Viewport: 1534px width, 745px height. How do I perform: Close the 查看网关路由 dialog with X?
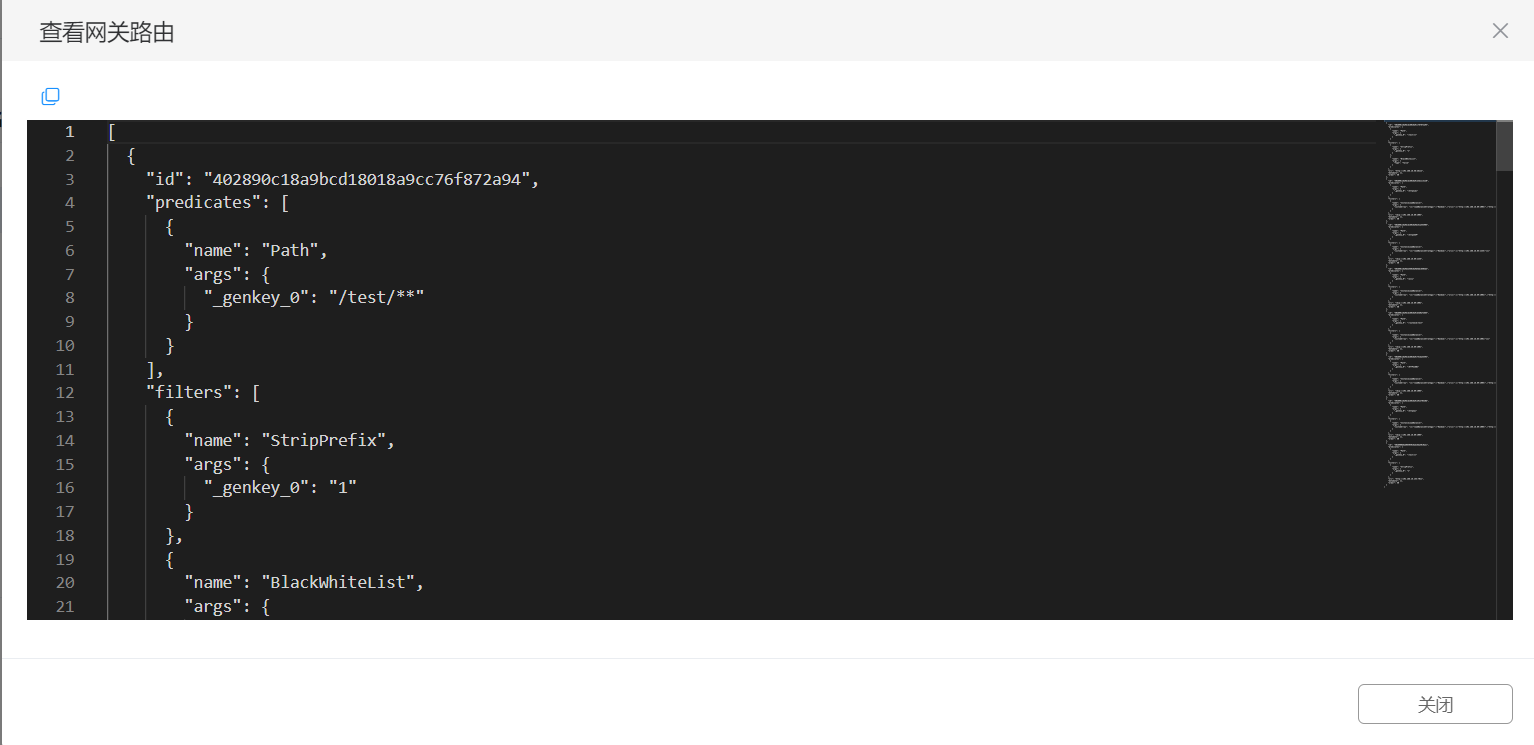pyautogui.click(x=1500, y=31)
